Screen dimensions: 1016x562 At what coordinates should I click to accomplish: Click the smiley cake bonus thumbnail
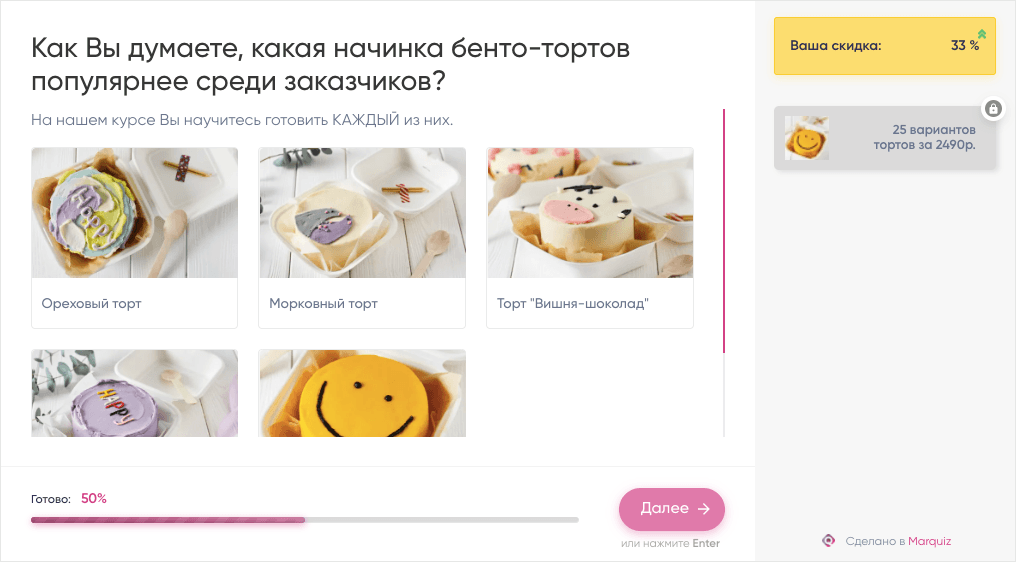(807, 138)
